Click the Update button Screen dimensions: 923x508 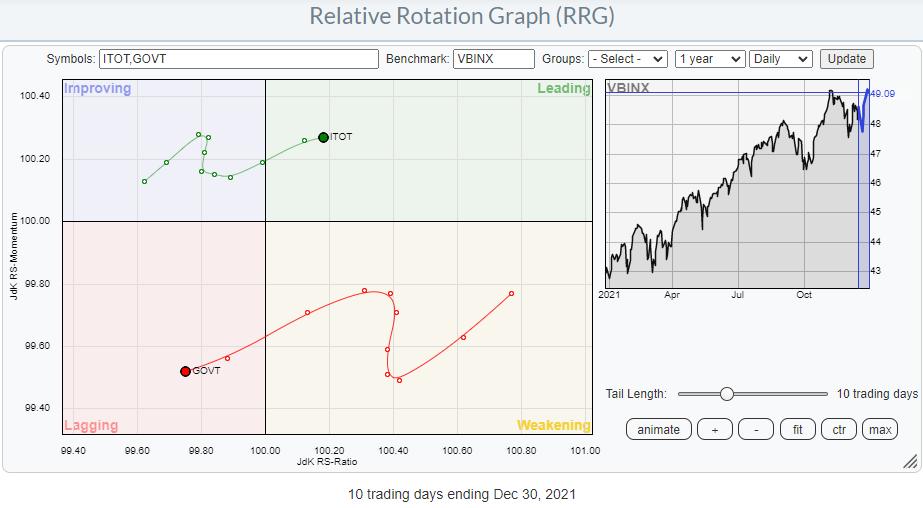click(x=846, y=59)
